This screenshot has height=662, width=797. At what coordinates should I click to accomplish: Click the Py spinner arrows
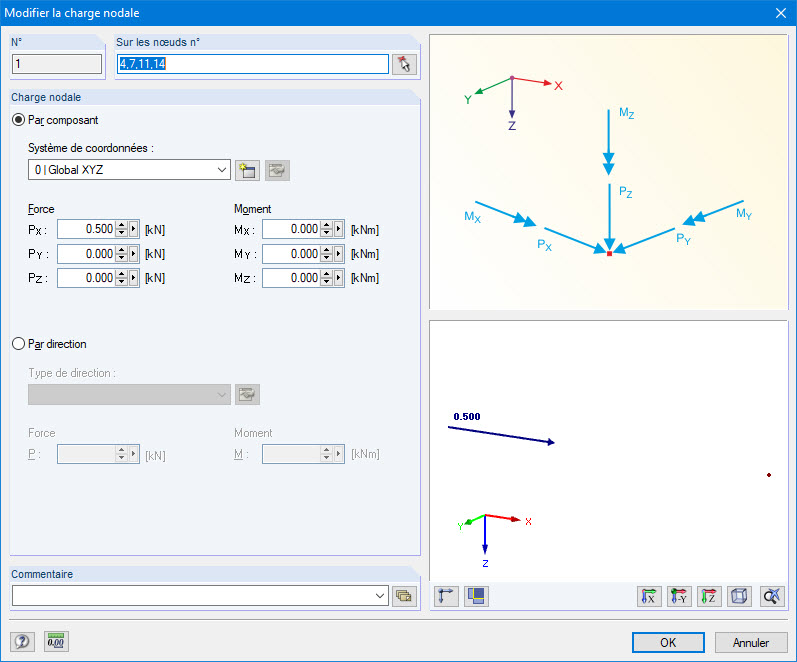coord(121,253)
